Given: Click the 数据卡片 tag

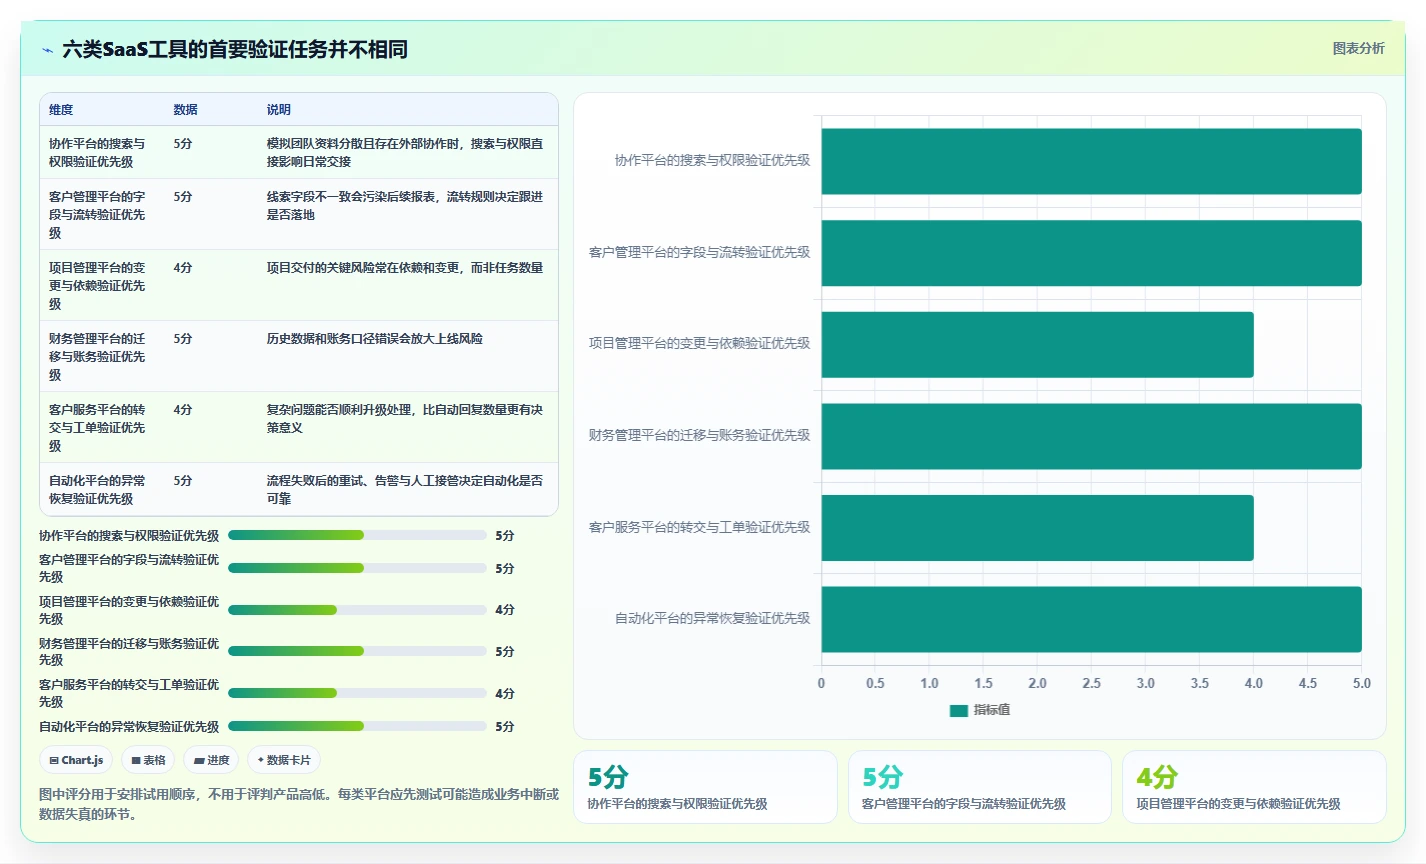Looking at the screenshot, I should point(284,760).
